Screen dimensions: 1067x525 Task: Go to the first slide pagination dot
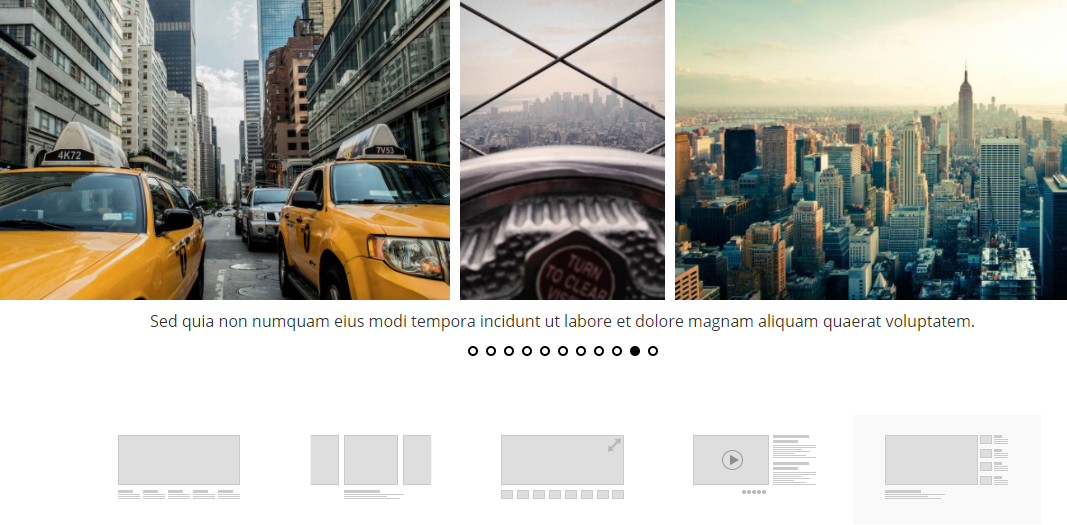[473, 351]
